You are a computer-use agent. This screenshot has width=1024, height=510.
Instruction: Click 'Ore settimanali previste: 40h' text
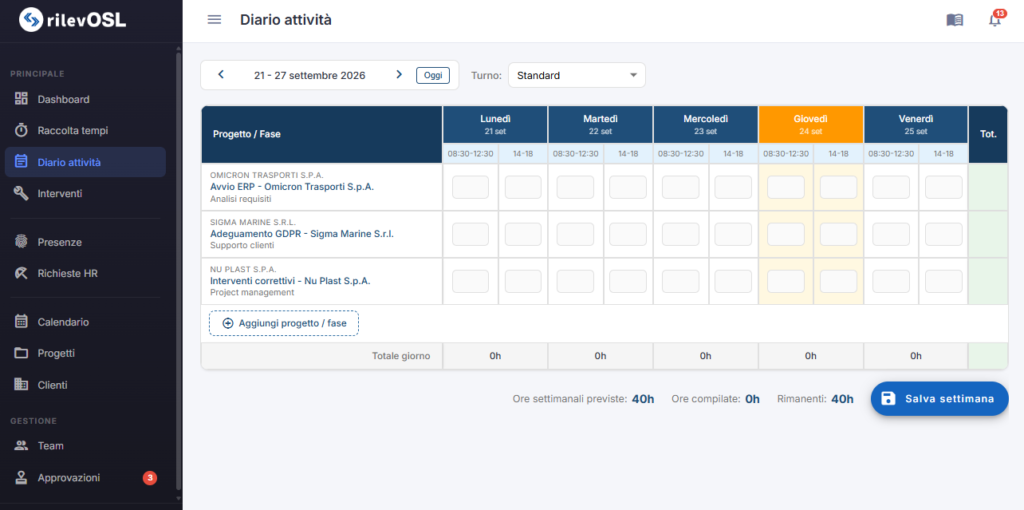coord(583,399)
